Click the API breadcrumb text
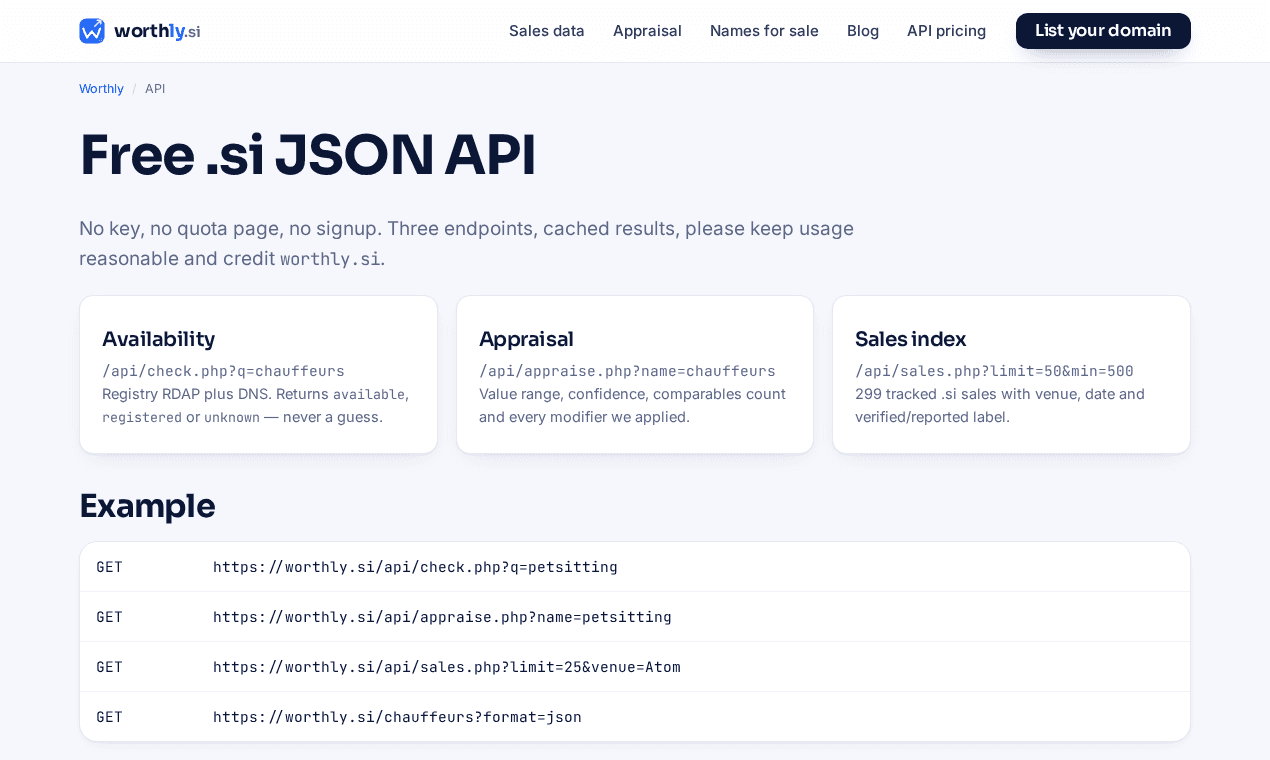This screenshot has height=760, width=1270. point(155,89)
